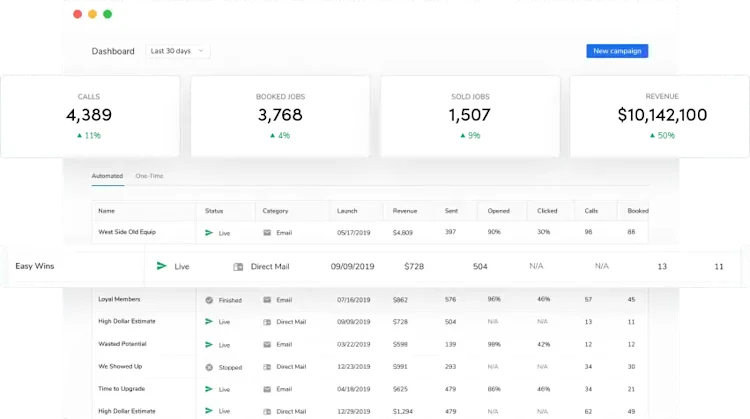Open the We Showed Up campaign
750x419 pixels.
coord(120,366)
